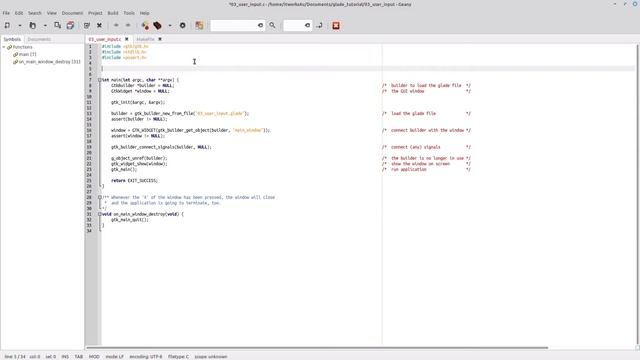Click status bar line indicator
This screenshot has width=640, height=360.
coord(15,357)
